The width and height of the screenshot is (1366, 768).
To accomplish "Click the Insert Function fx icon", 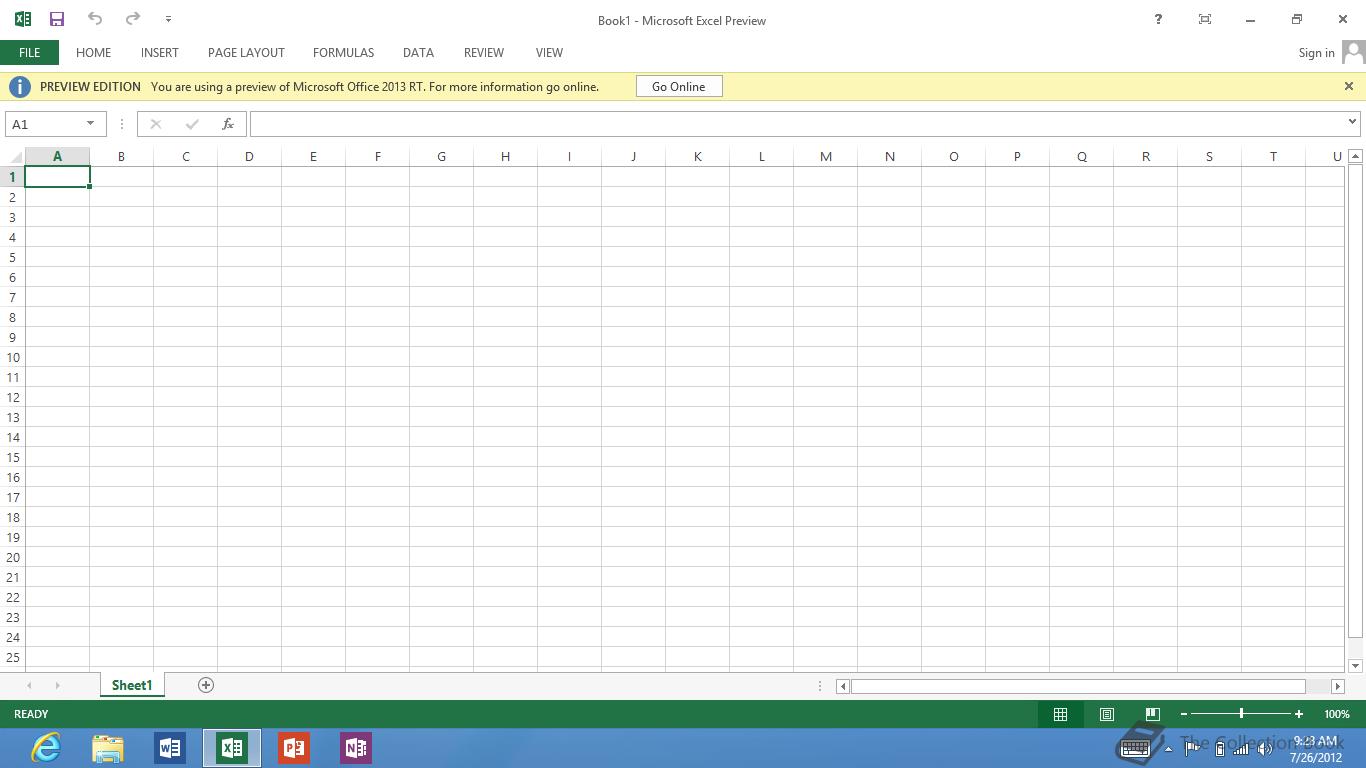I will (228, 124).
